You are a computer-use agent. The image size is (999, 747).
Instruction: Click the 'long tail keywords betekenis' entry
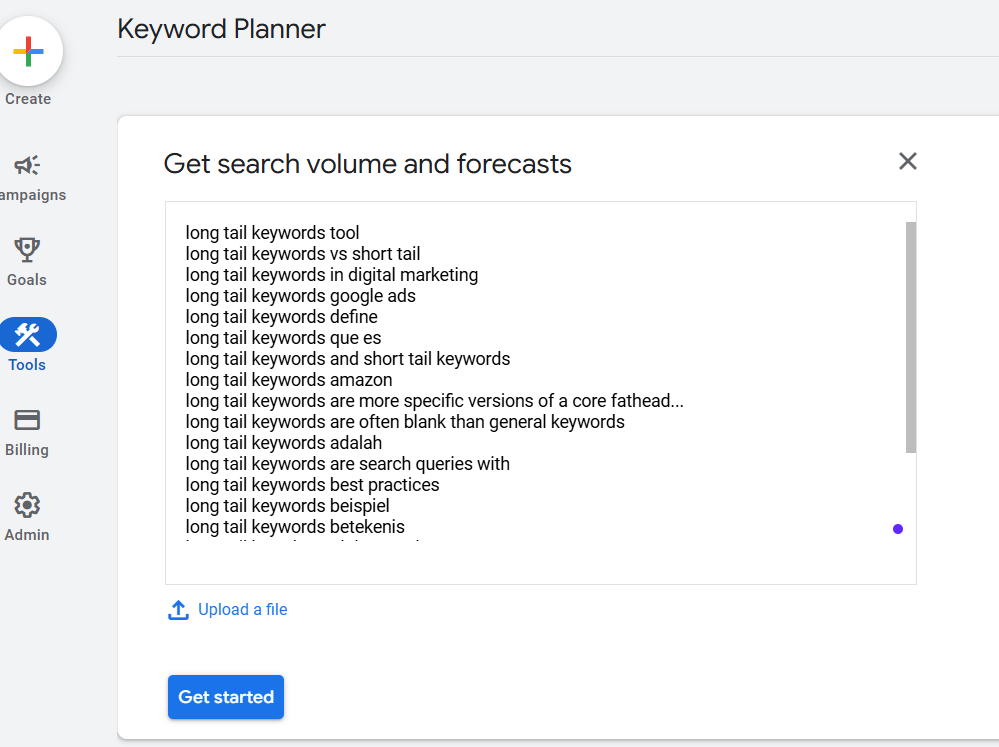tap(294, 527)
